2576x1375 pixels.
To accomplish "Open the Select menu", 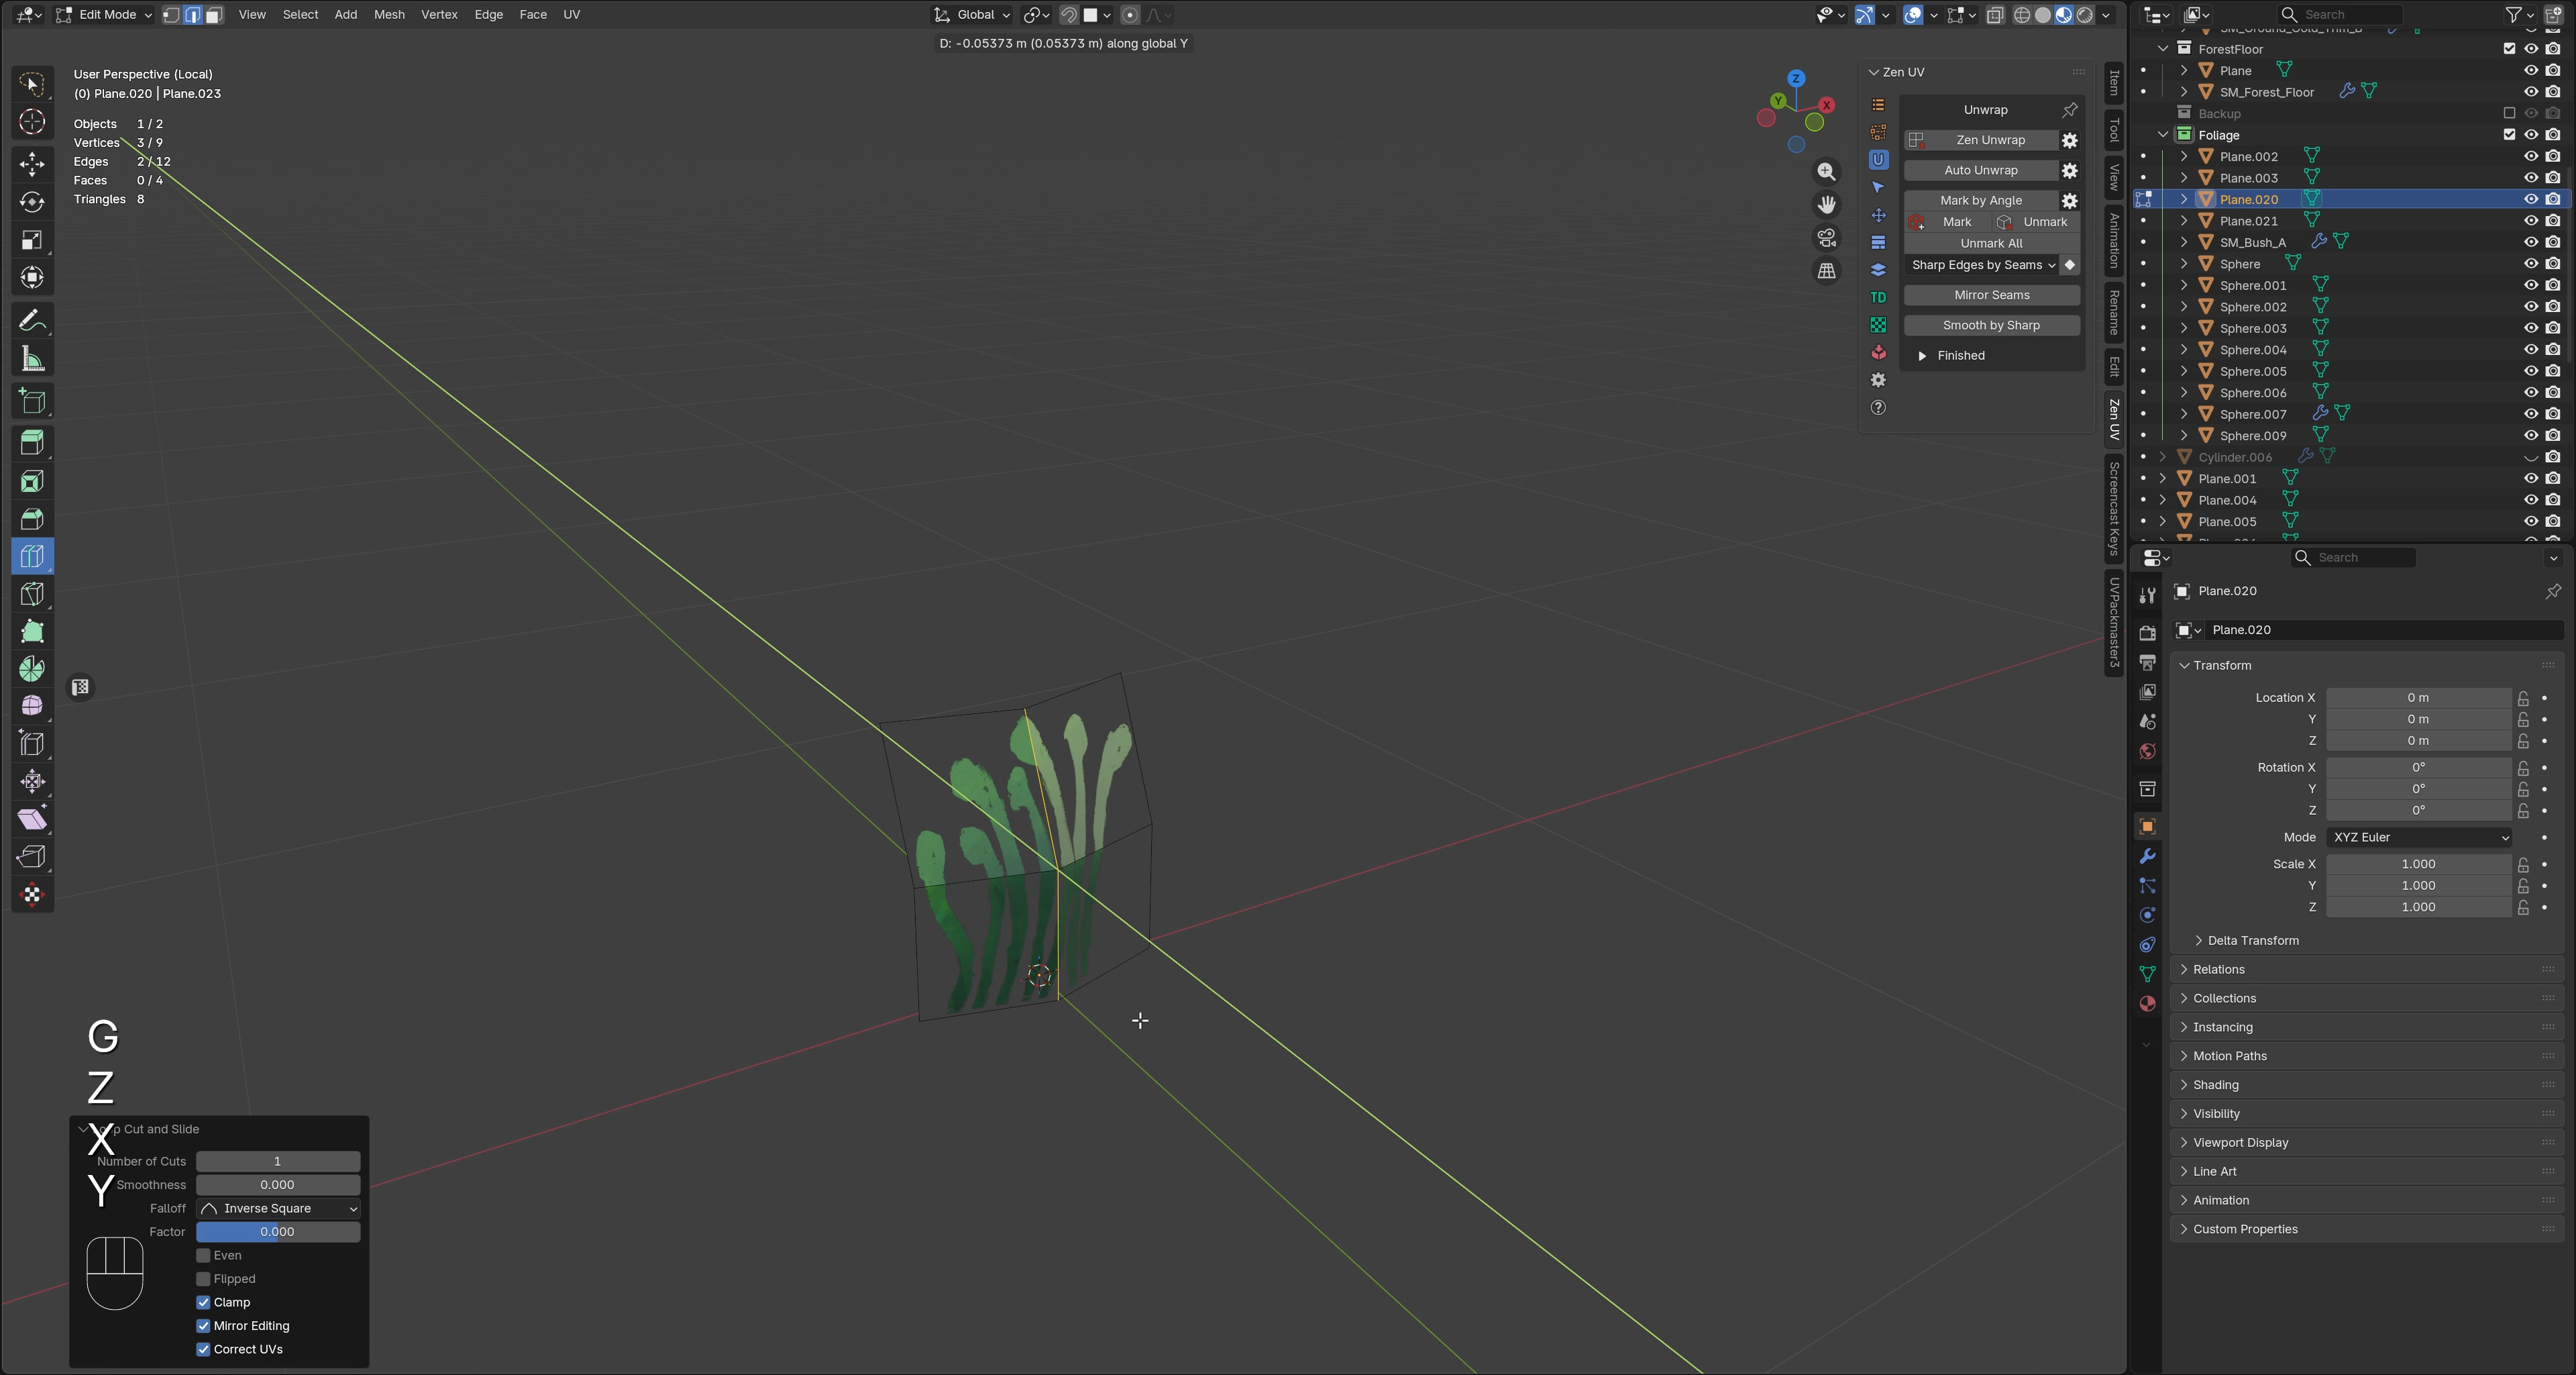I will pyautogui.click(x=300, y=15).
